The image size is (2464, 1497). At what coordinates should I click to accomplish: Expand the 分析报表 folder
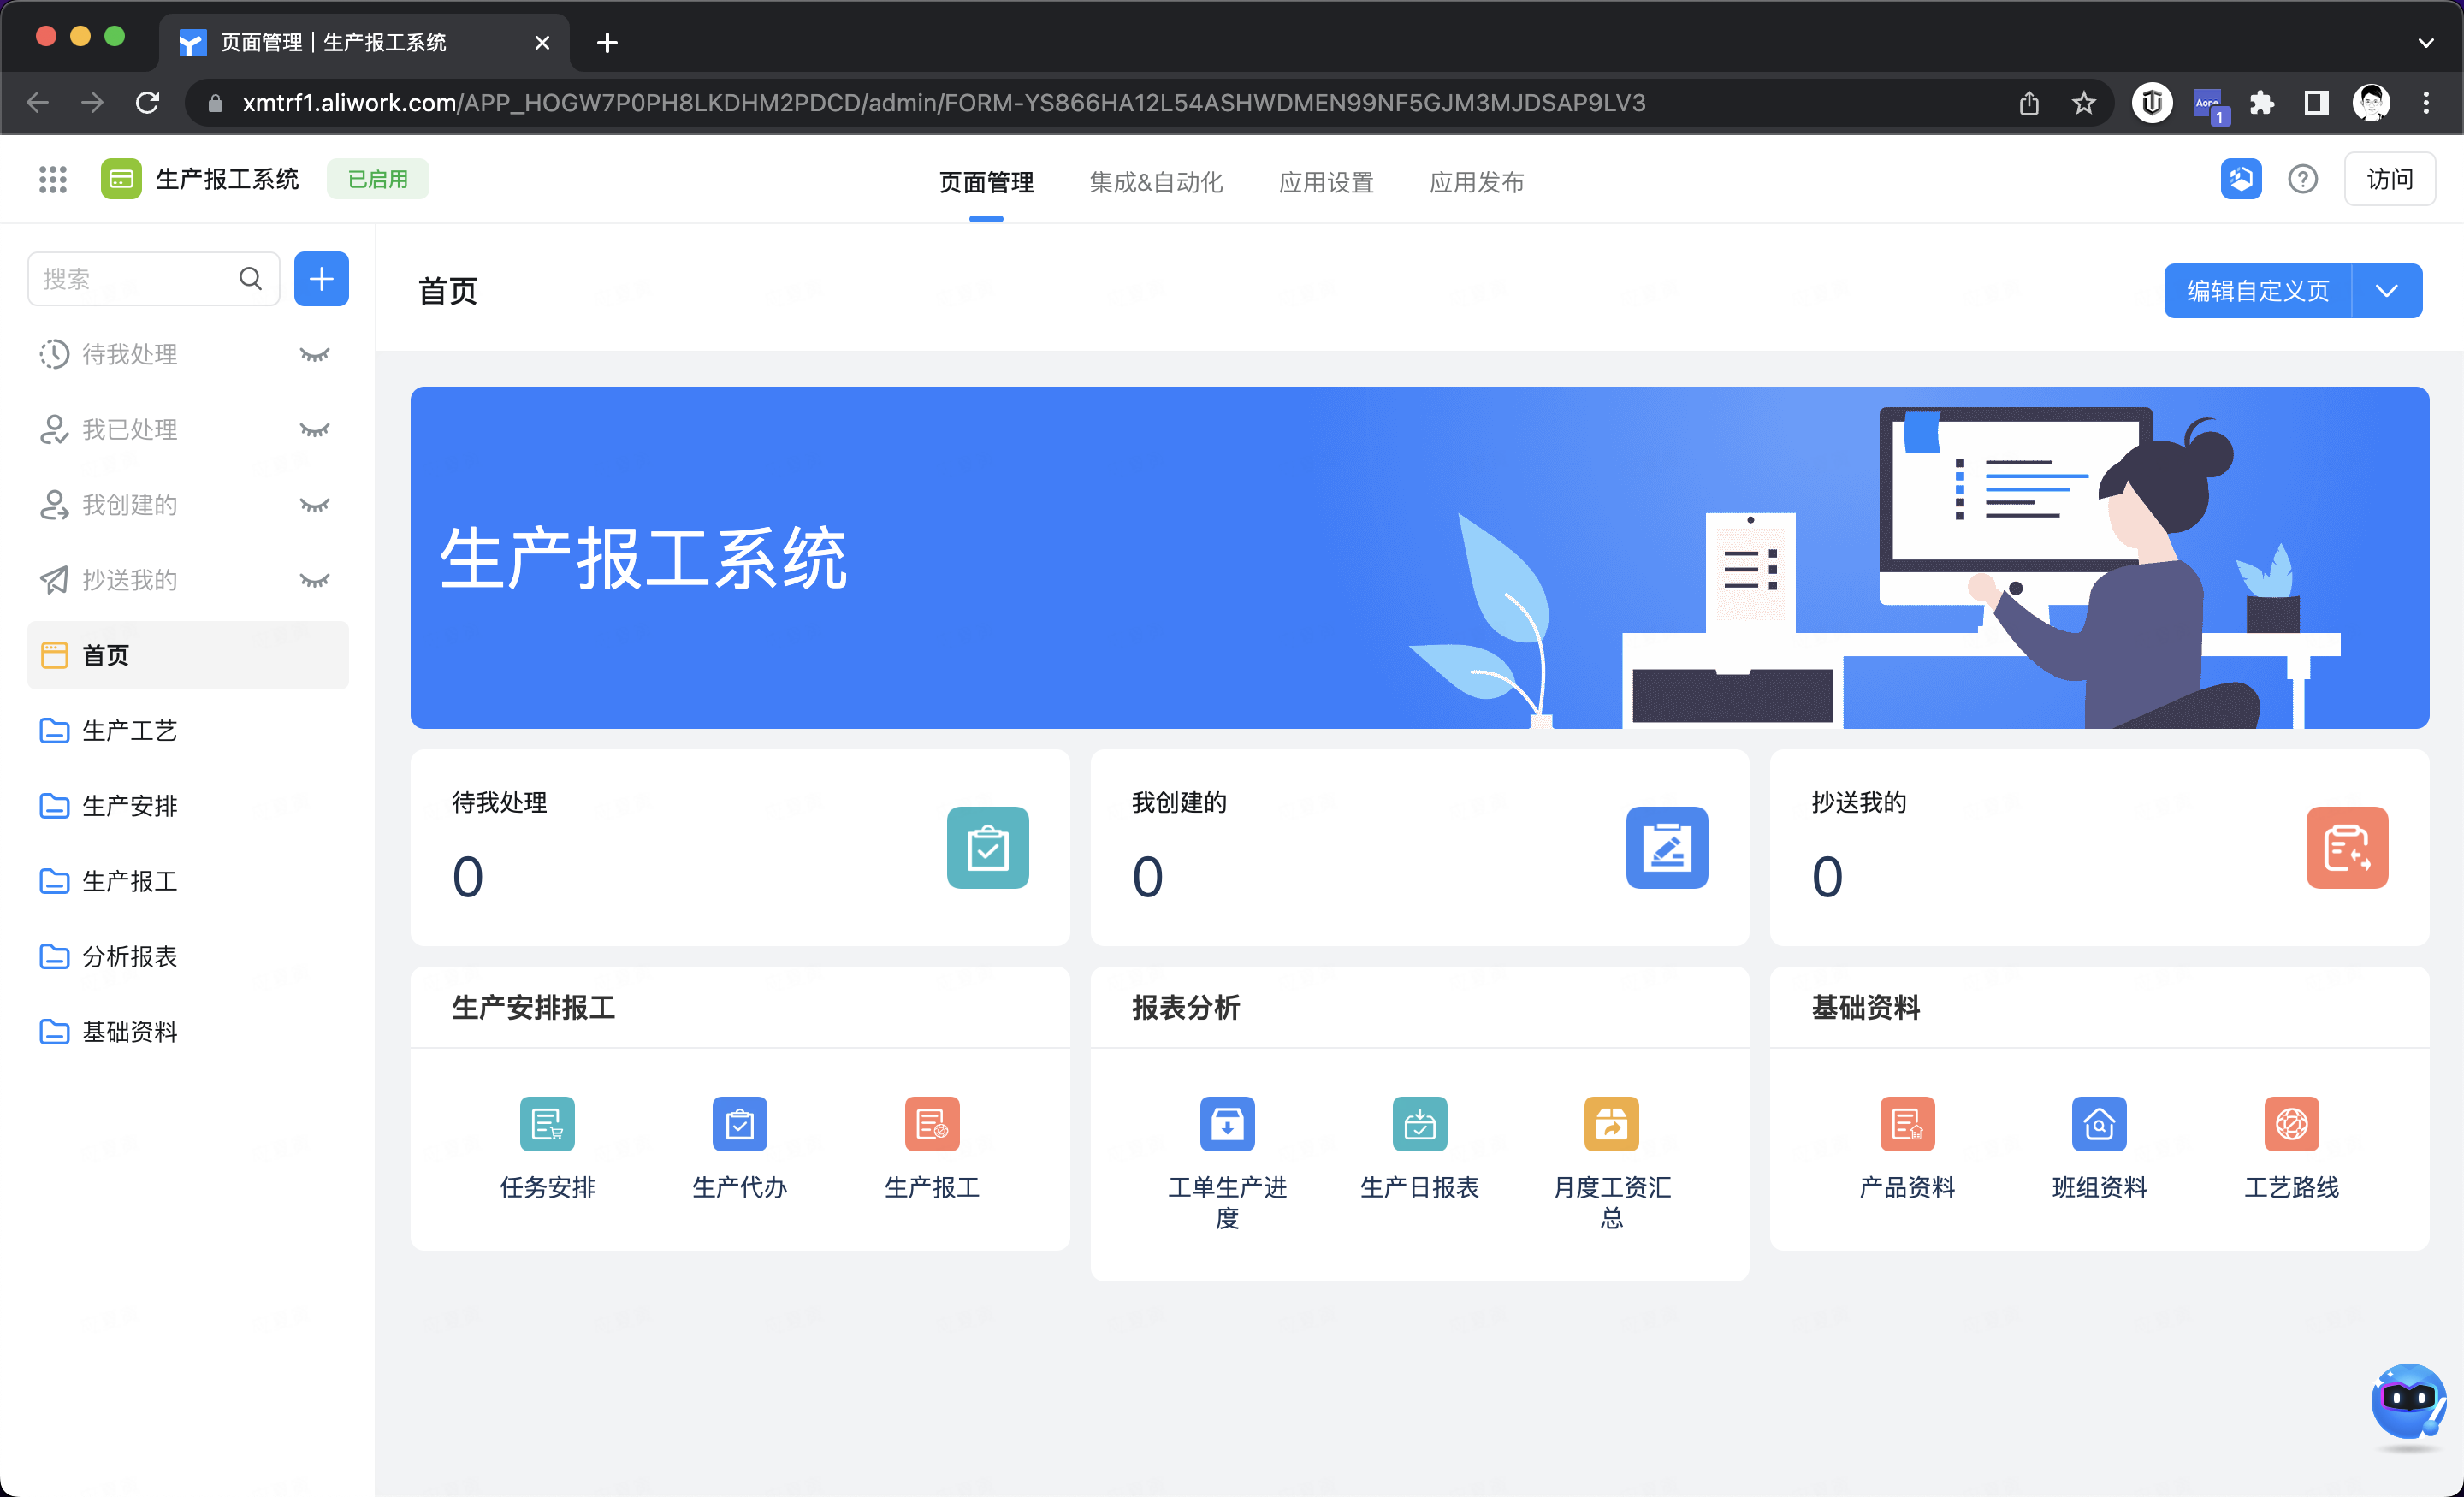coord(188,957)
